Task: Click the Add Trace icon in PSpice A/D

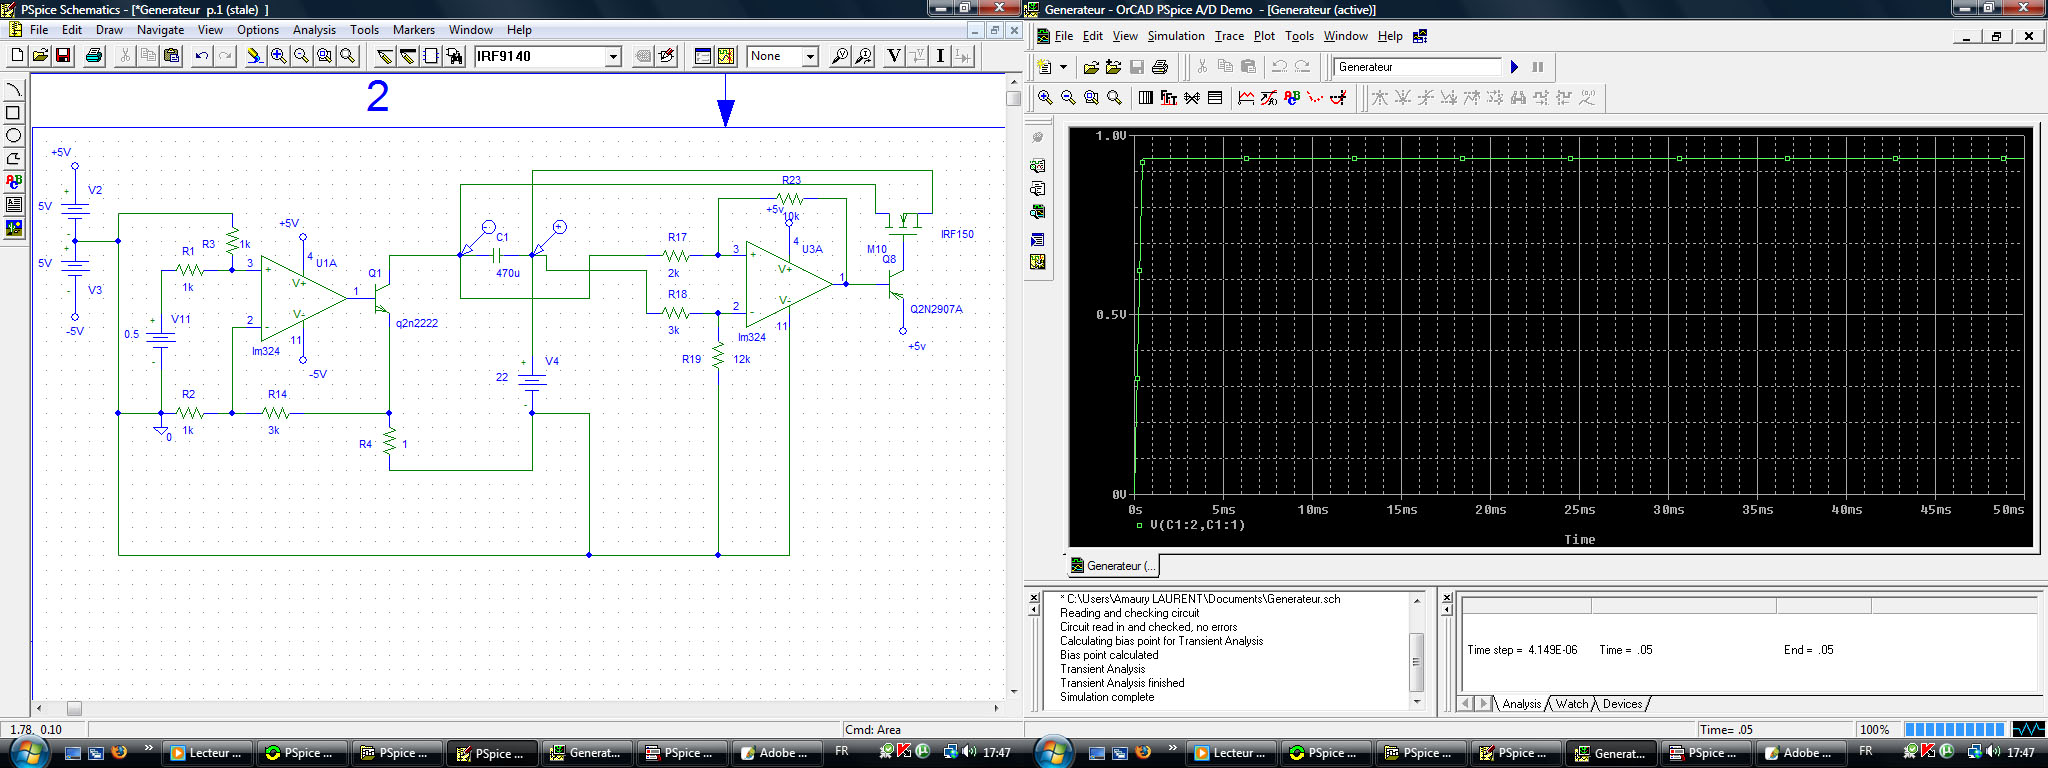Action: click(x=1246, y=98)
